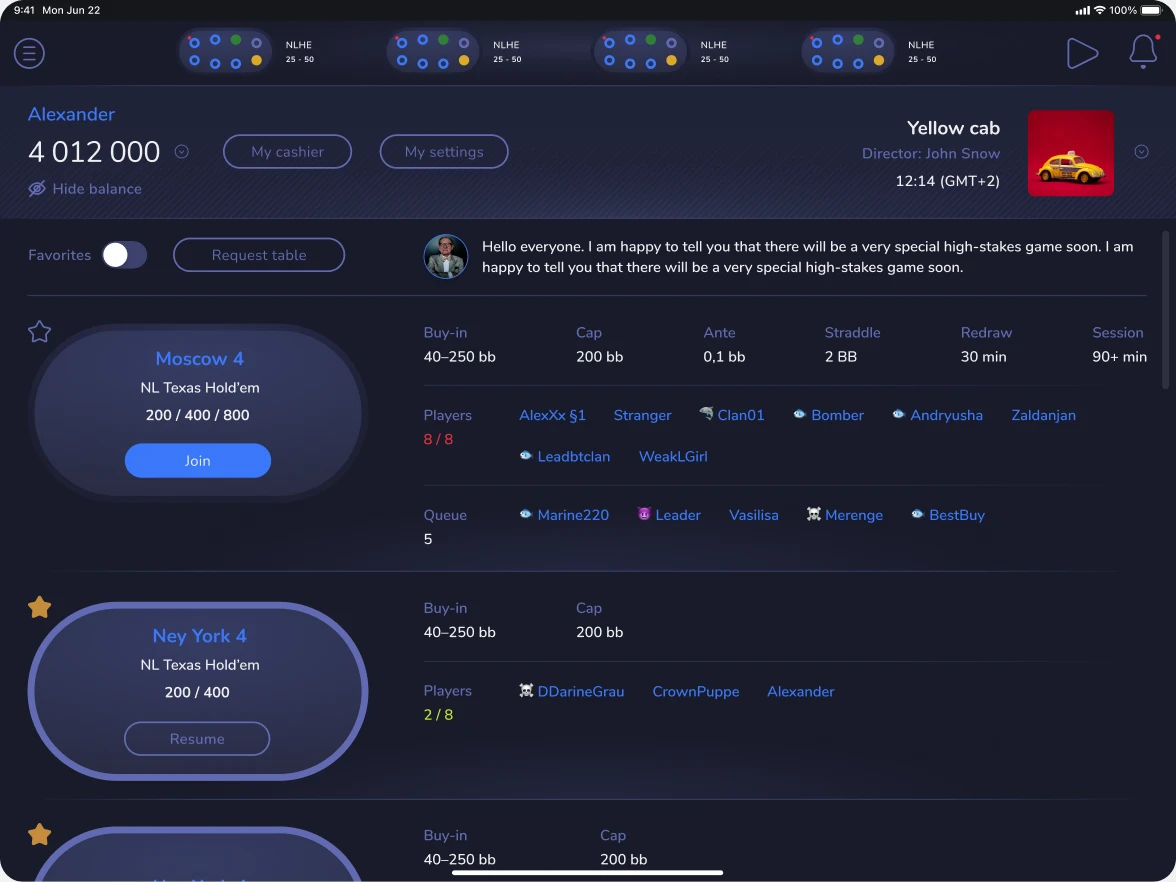Click the Wi-Fi icon in status bar
This screenshot has height=882, width=1176.
pos(1100,10)
